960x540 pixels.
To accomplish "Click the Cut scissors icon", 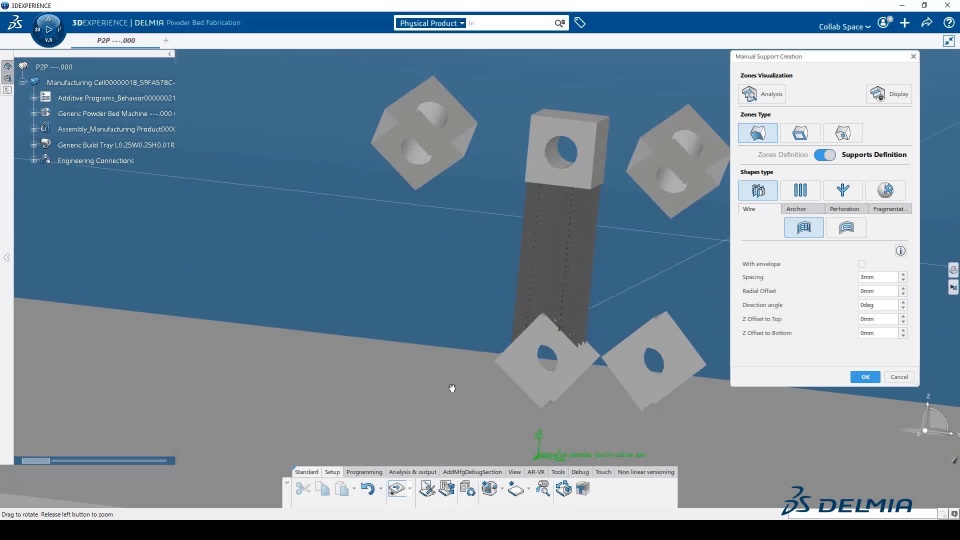I will click(302, 489).
